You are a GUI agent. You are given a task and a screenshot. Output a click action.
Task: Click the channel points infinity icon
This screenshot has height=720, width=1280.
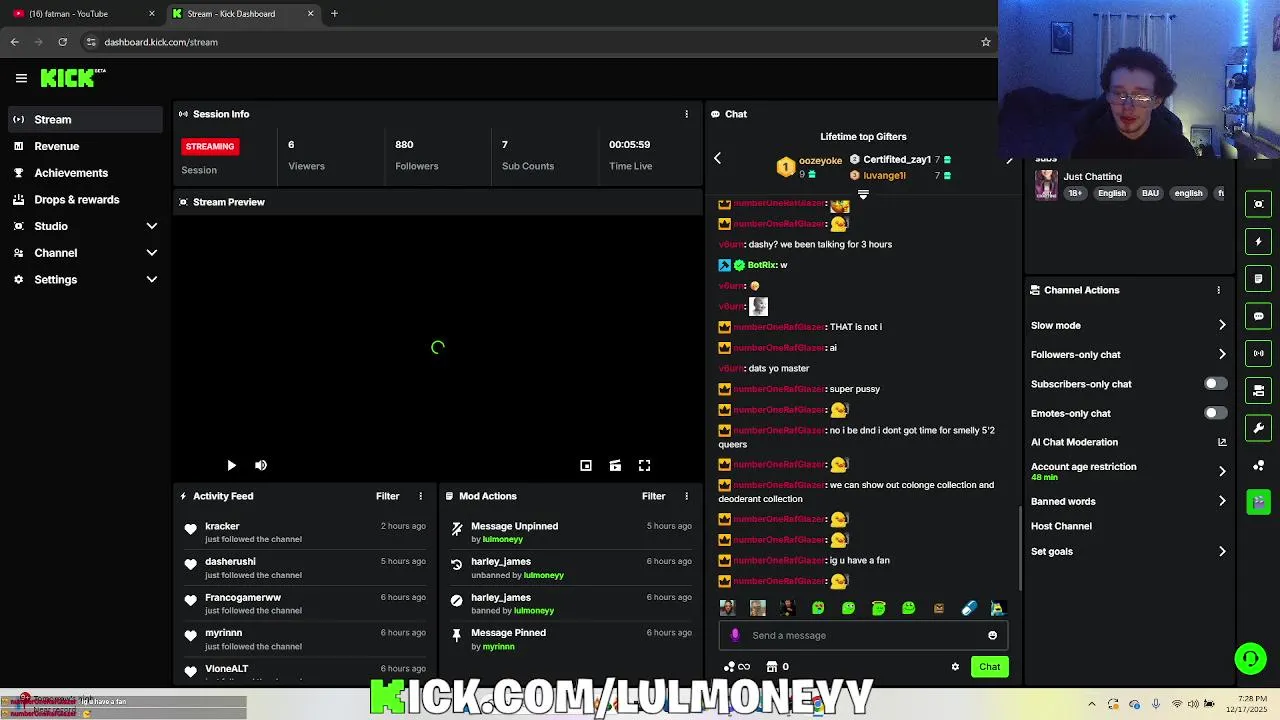click(x=737, y=667)
